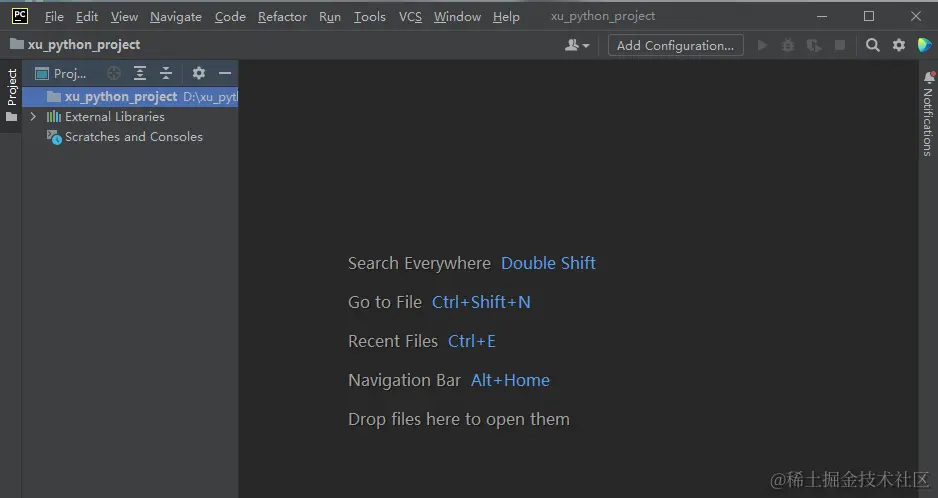Open the Code With Me user dropdown
Image resolution: width=938 pixels, height=498 pixels.
pos(577,45)
